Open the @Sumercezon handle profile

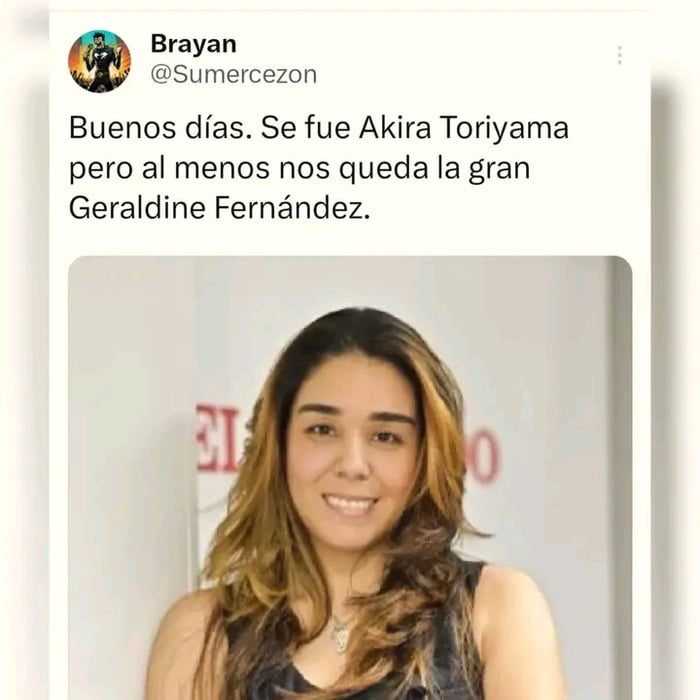pos(233,75)
